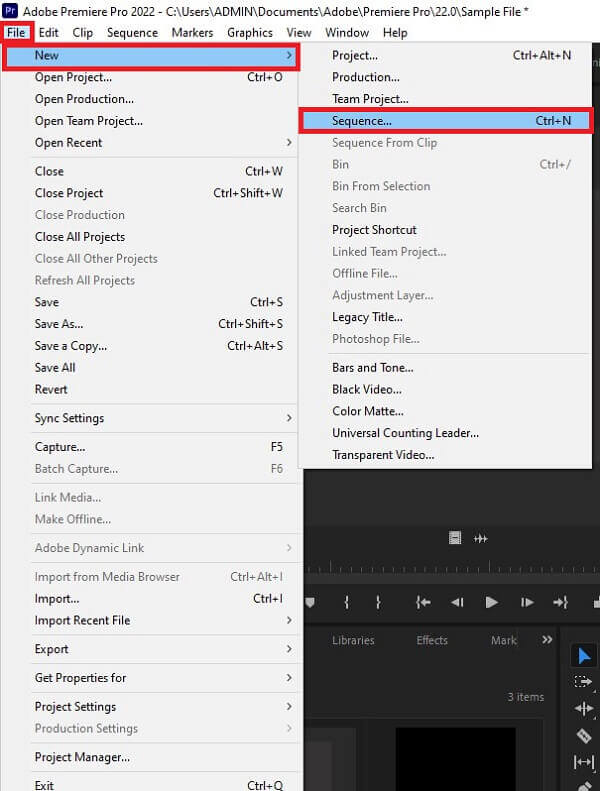600x791 pixels.
Task: Open the Help menu
Action: 395,33
